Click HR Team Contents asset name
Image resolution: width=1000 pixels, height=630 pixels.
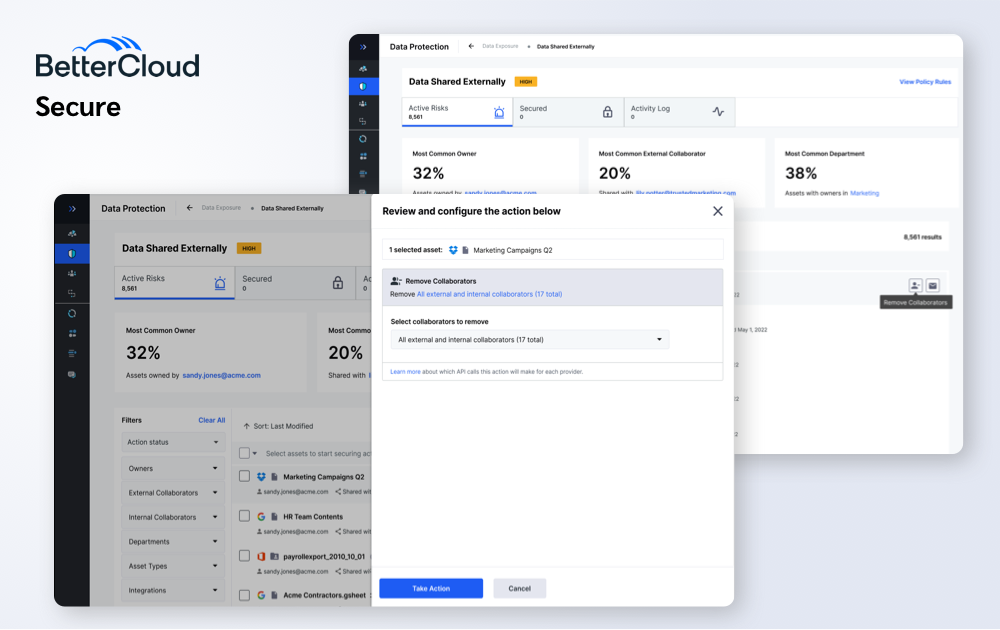coord(313,516)
